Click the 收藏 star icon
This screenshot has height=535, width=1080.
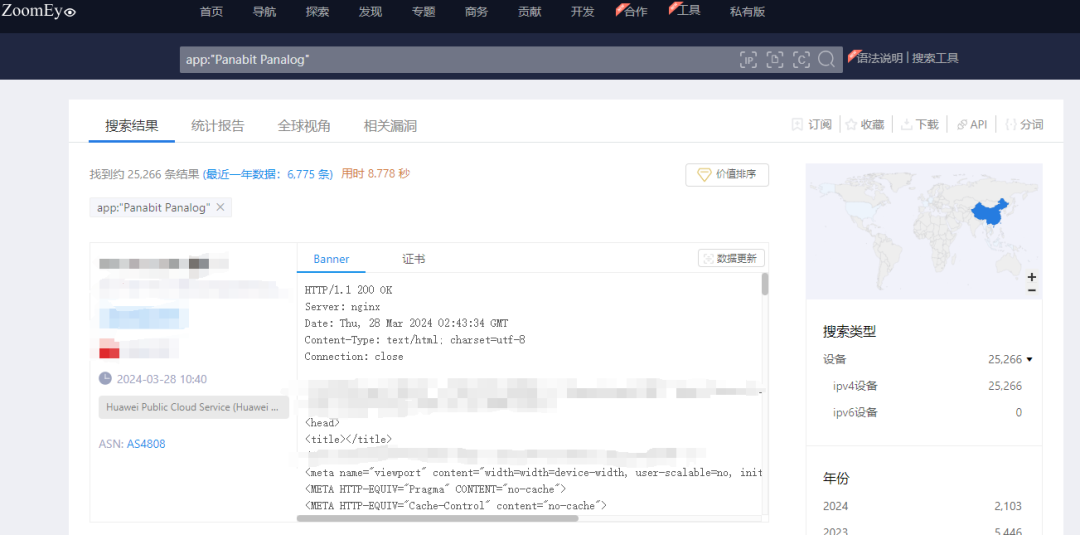pyautogui.click(x=851, y=125)
